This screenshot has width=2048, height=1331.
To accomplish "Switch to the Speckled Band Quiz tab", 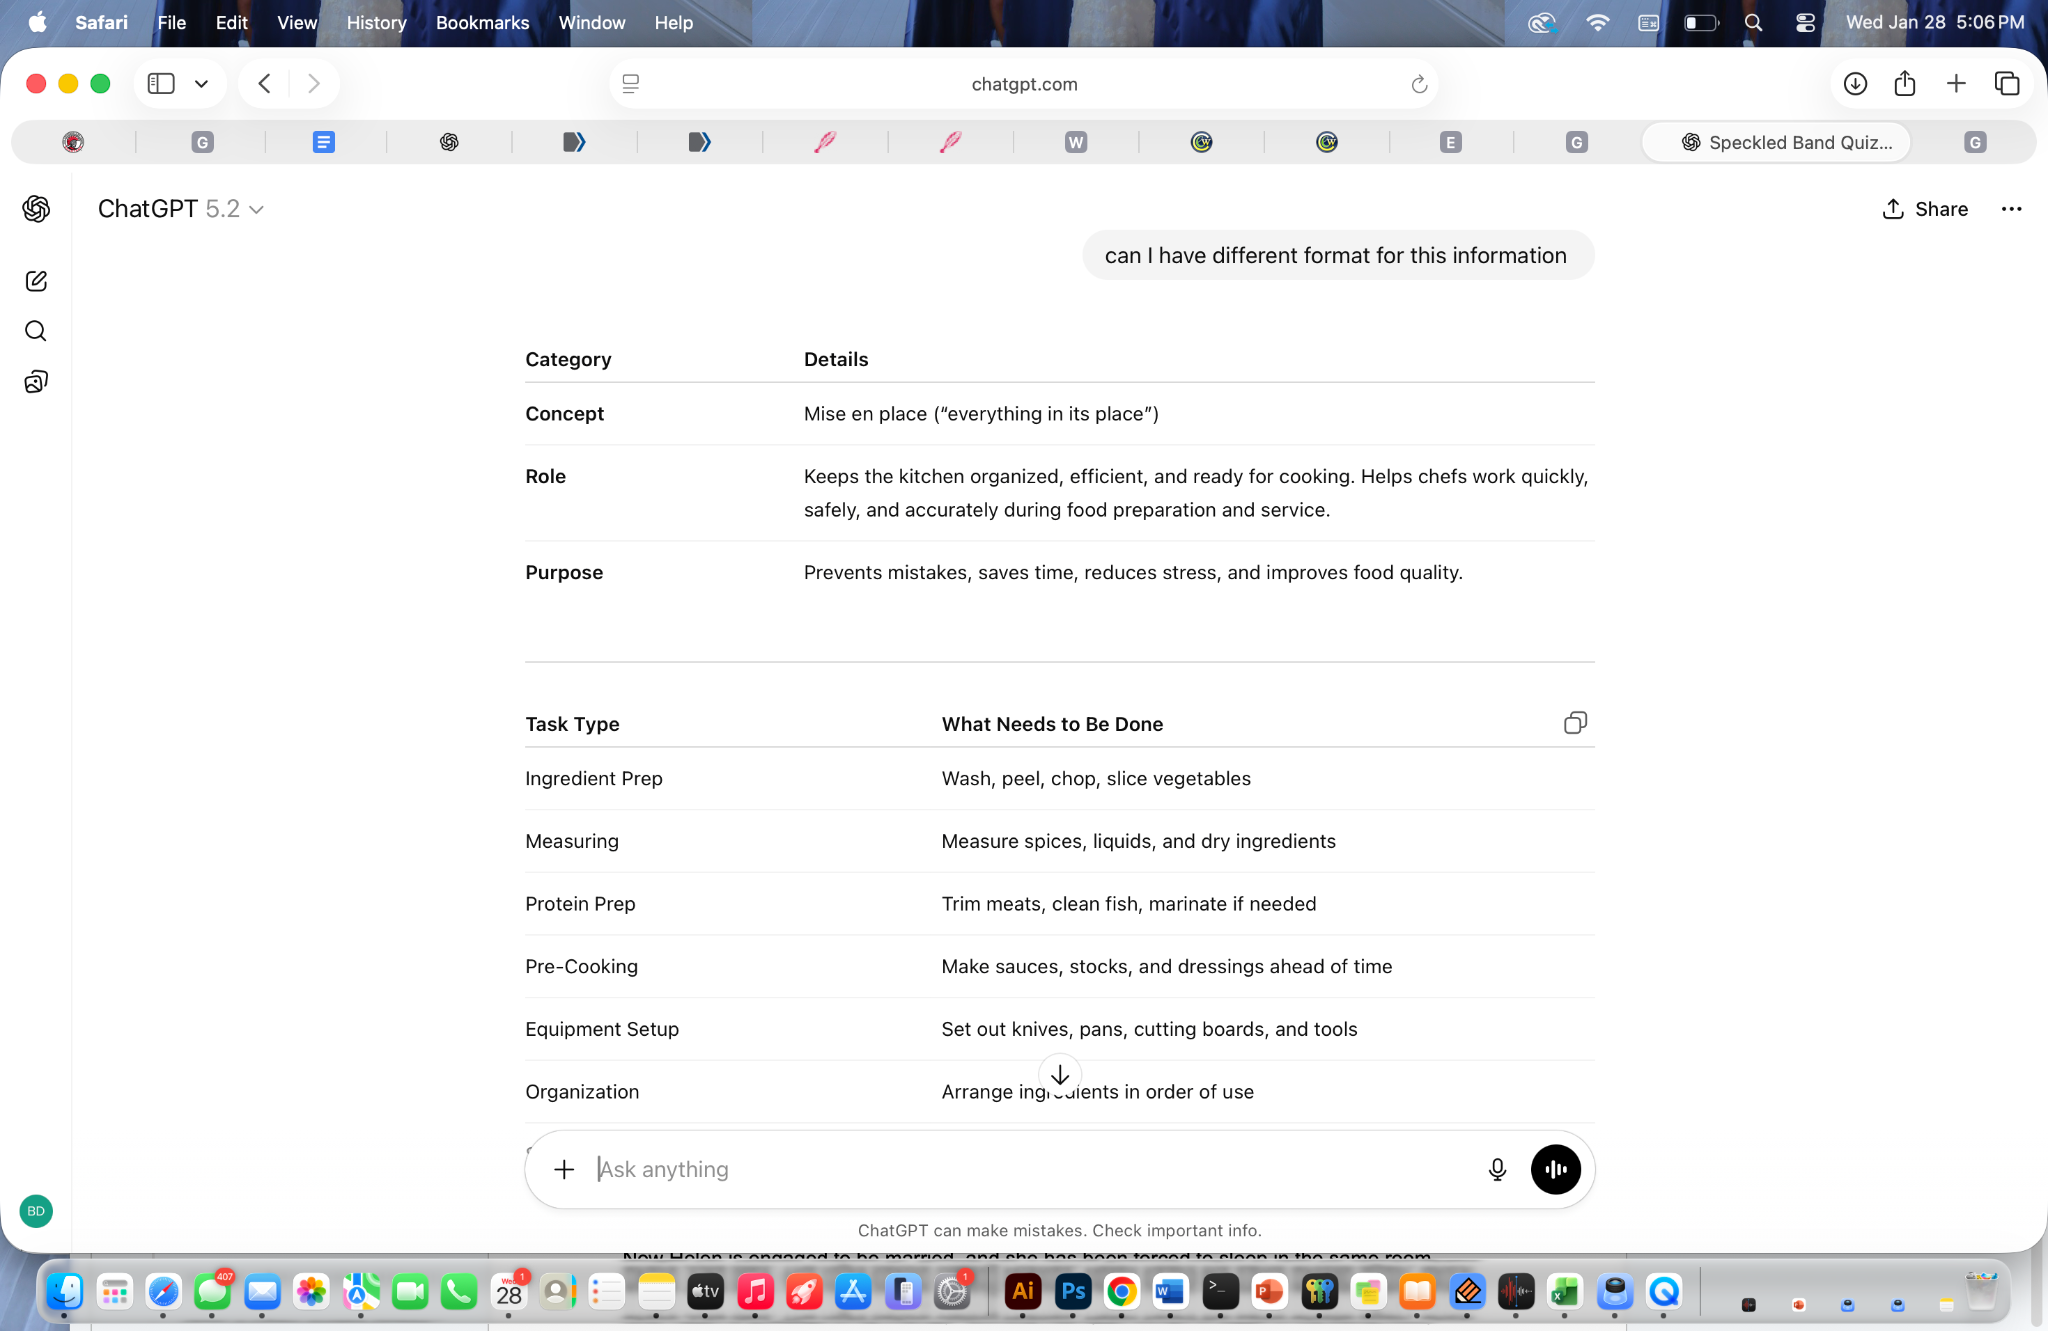I will pos(1785,142).
